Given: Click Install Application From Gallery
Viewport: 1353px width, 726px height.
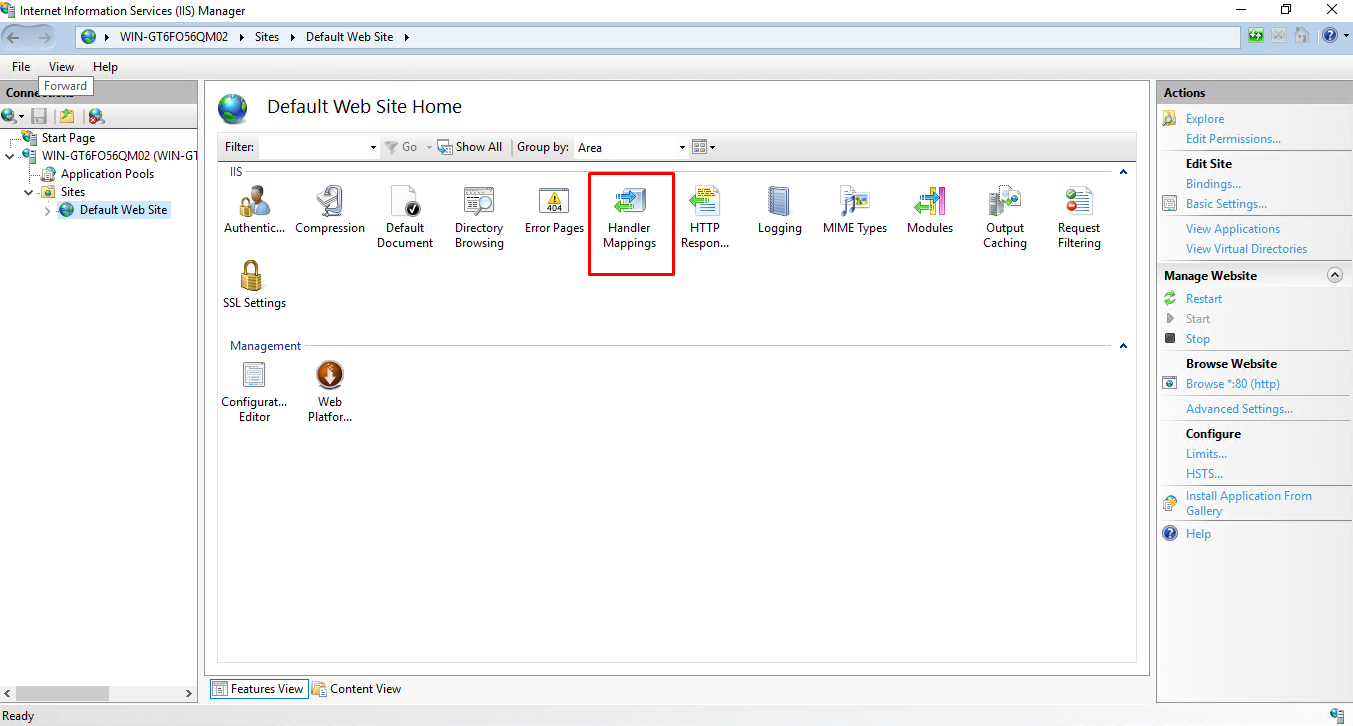Looking at the screenshot, I should (1249, 503).
